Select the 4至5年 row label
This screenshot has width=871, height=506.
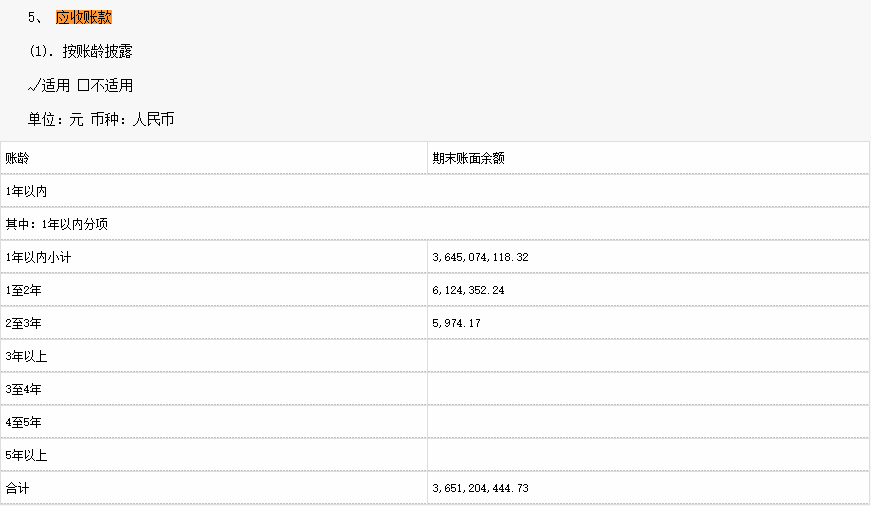(23, 422)
